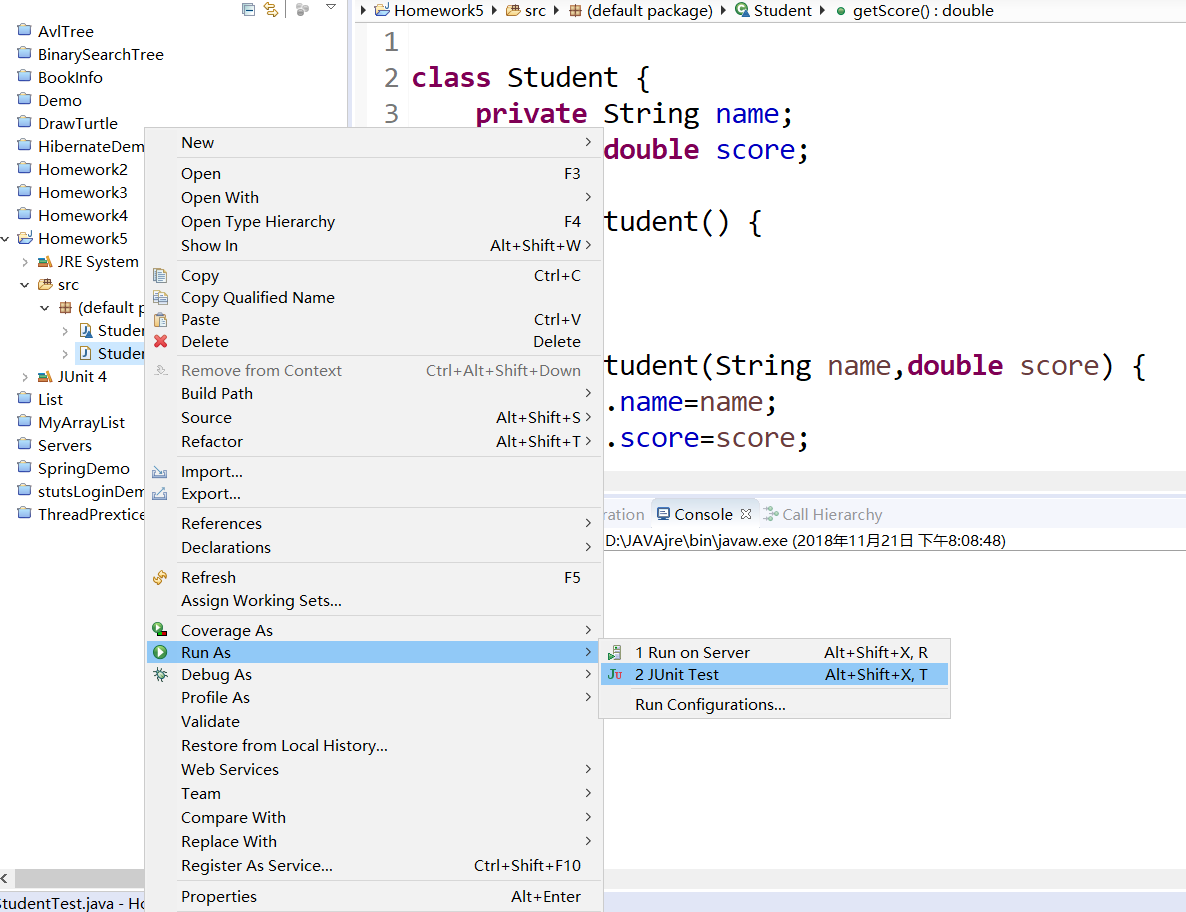Click the Debug As bug icon
Screen dimensions: 1186x912
160,675
